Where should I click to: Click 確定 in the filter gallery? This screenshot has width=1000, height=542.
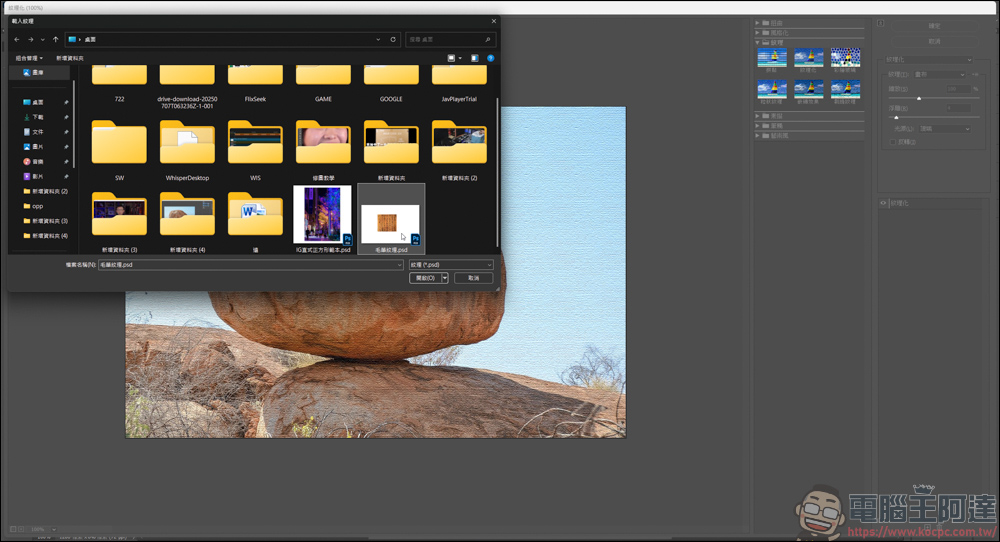[934, 26]
